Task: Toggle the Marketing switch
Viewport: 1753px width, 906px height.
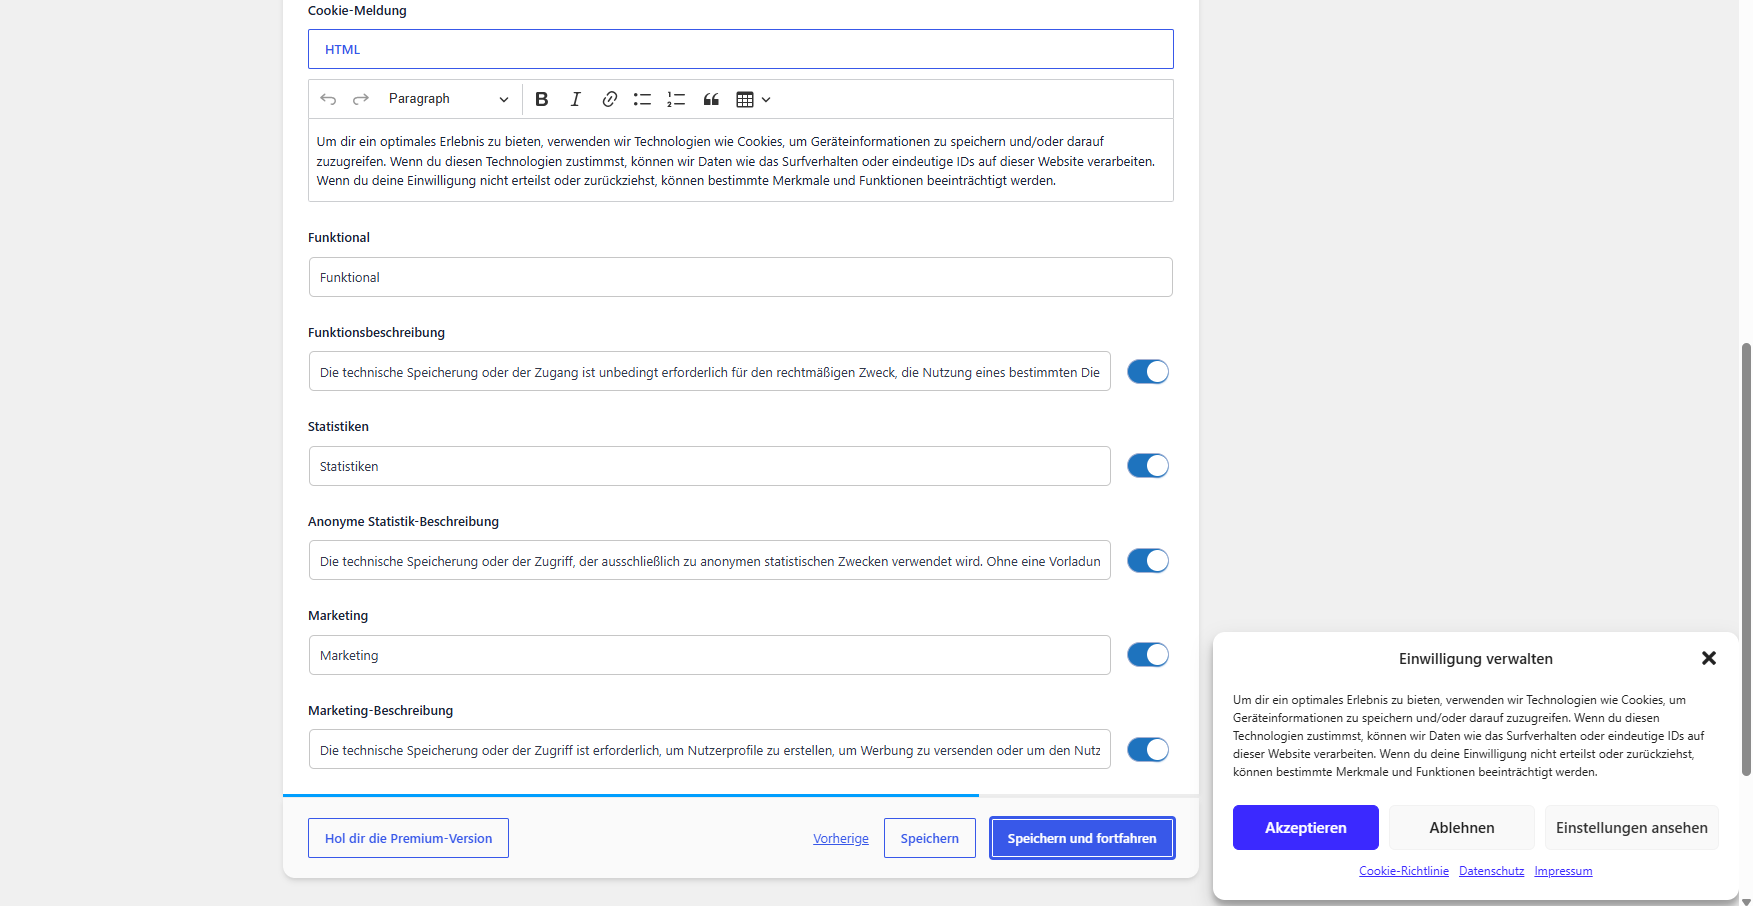Action: (x=1148, y=655)
